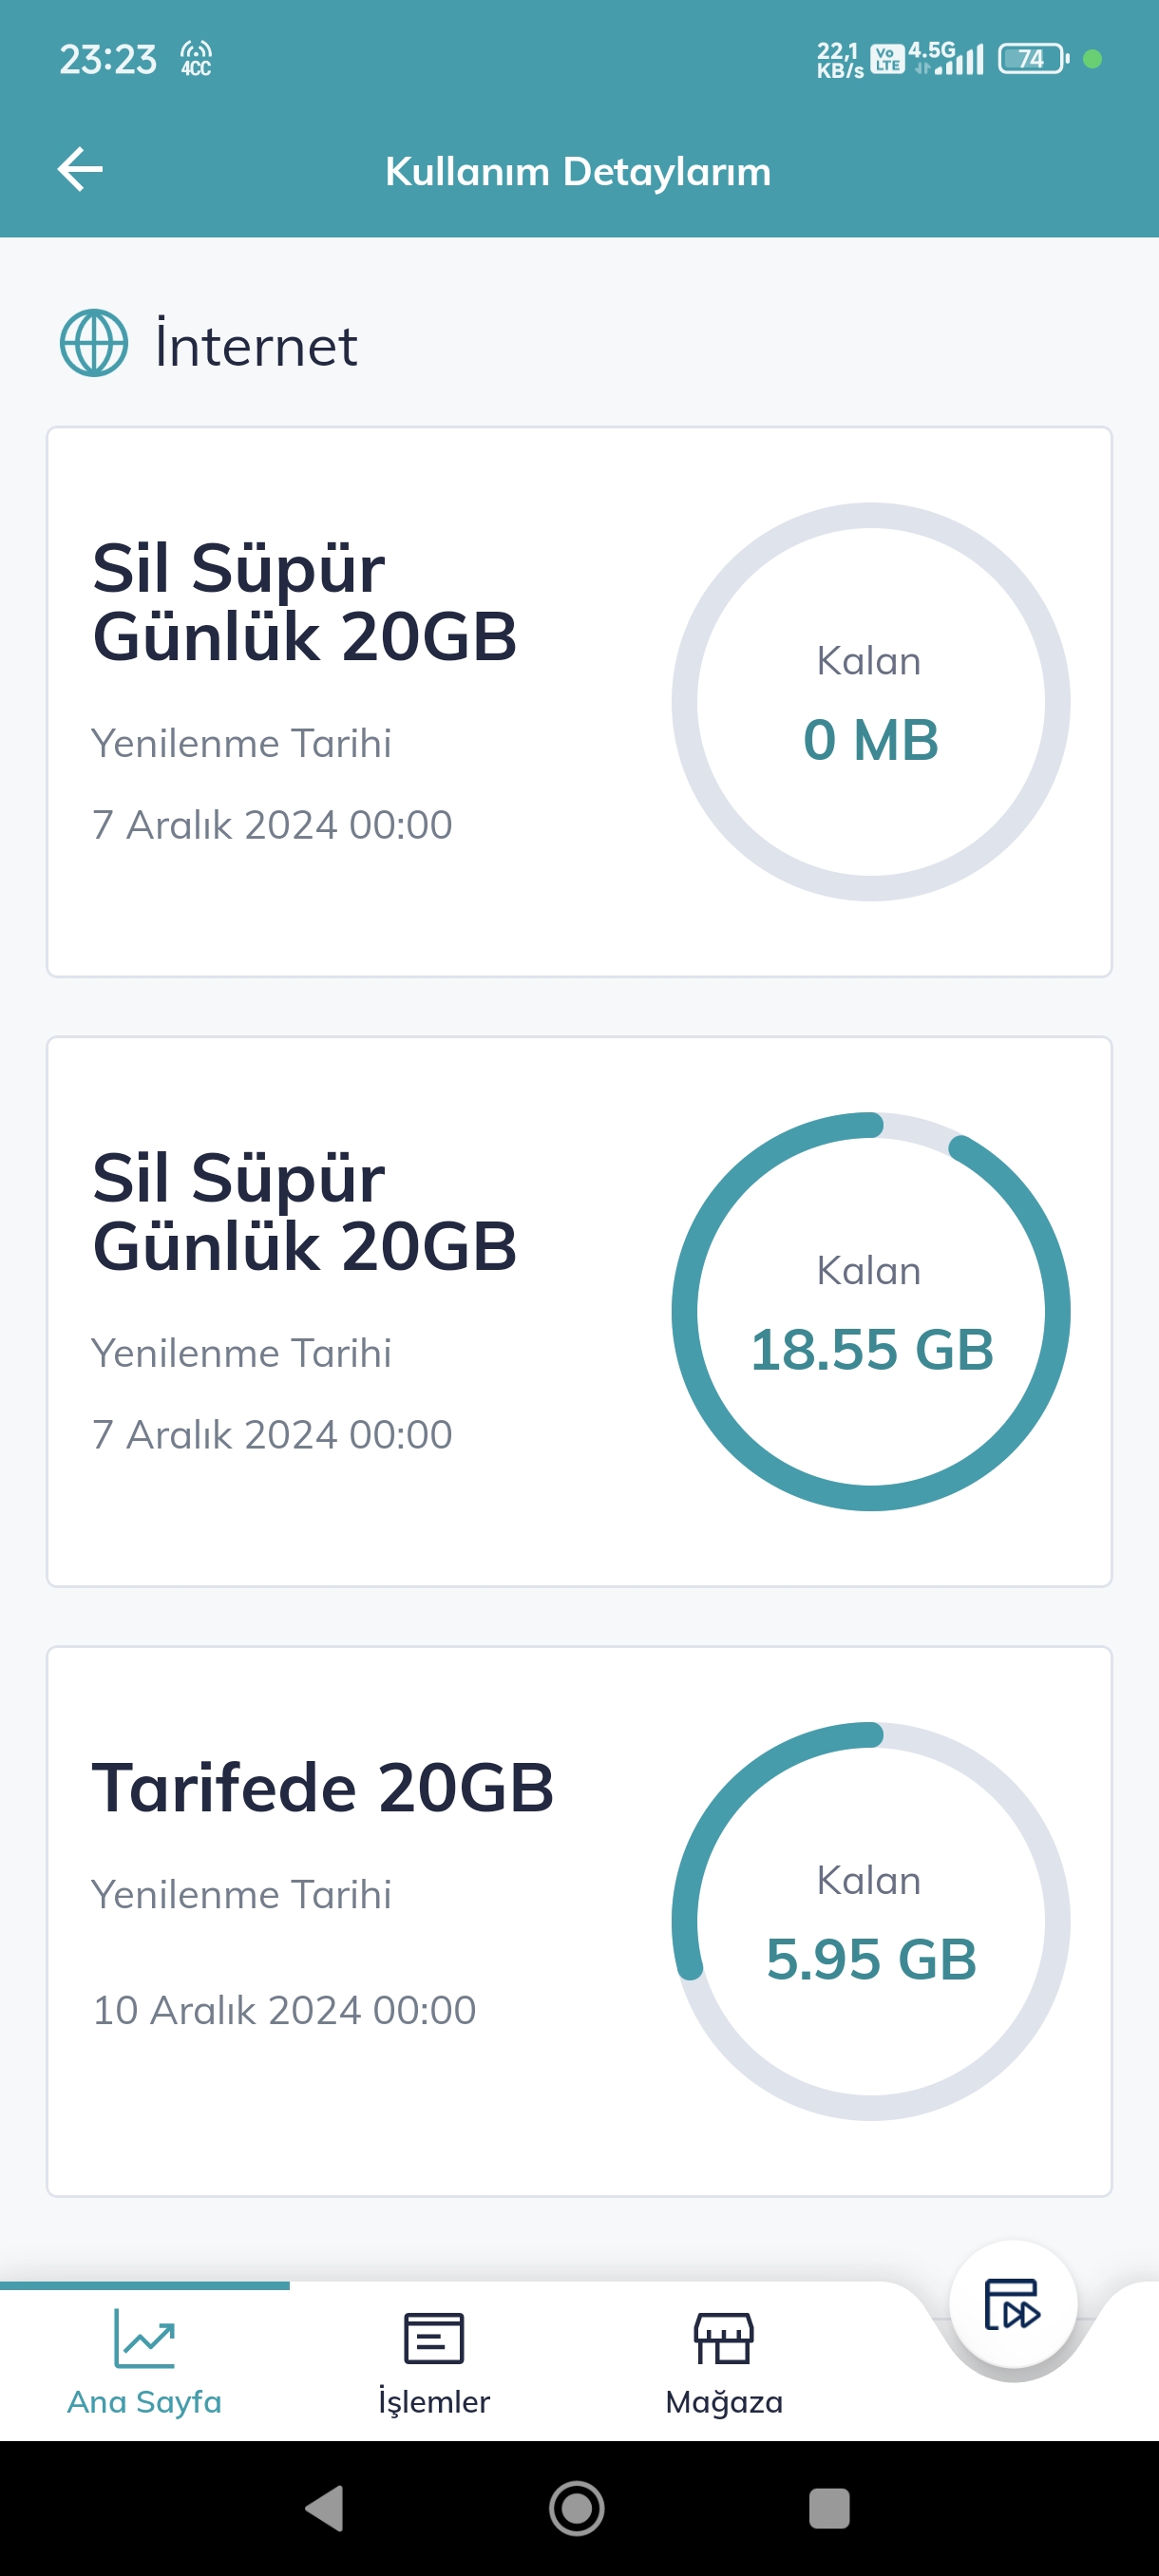The width and height of the screenshot is (1159, 2576).
Task: Tap the 5.95 GB remaining usage ring
Action: [870, 1921]
